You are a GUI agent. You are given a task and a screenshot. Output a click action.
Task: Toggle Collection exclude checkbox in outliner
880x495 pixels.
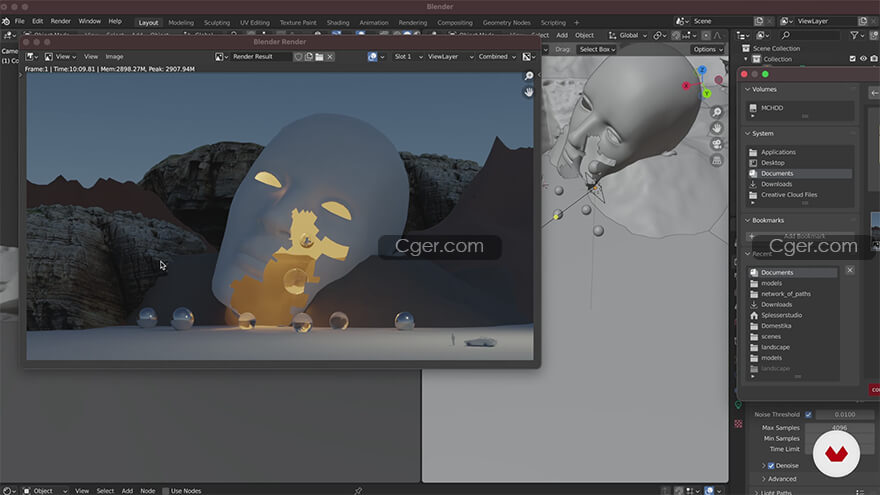tap(852, 59)
